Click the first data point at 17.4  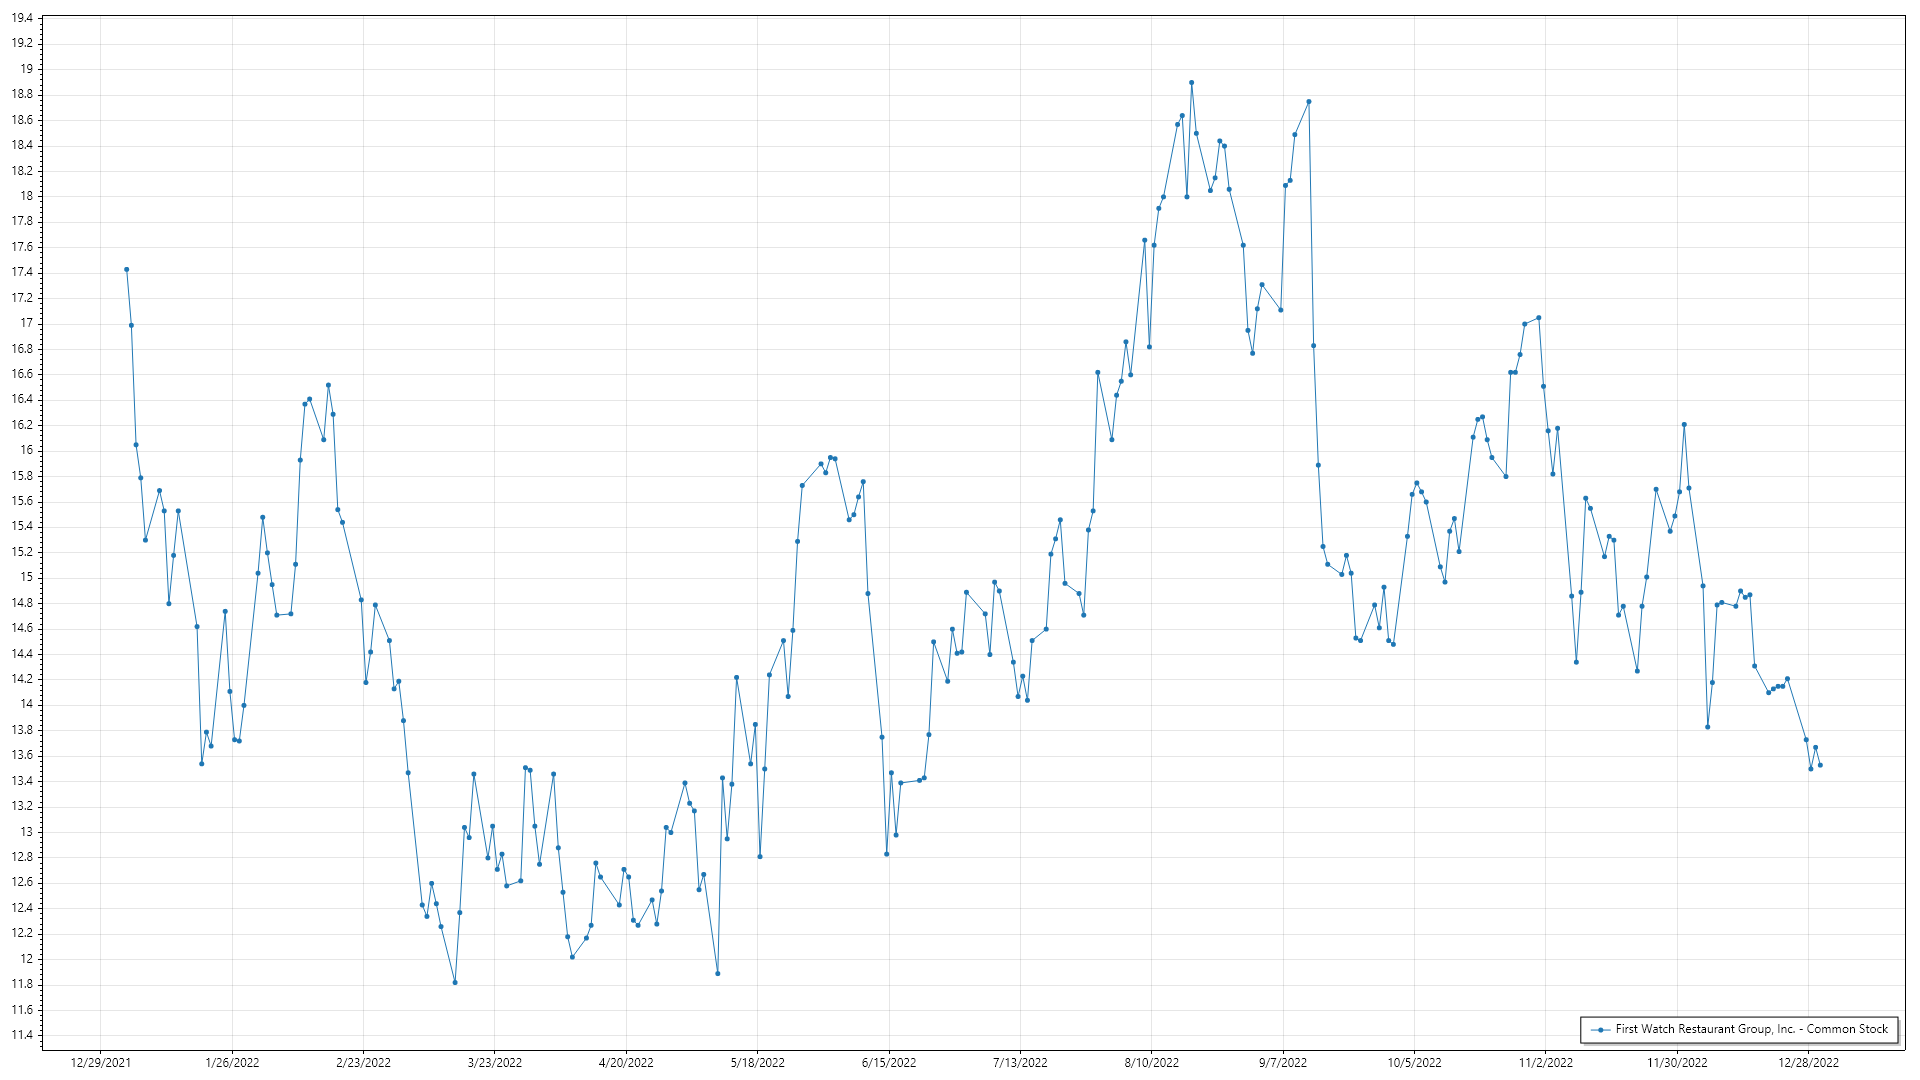(126, 269)
